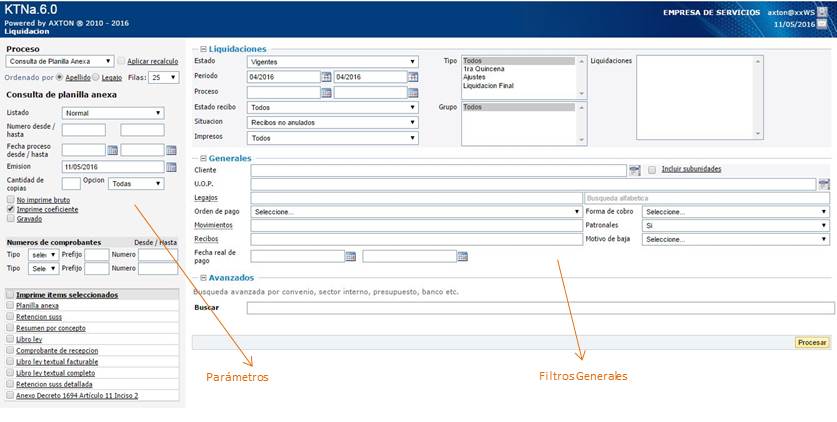Open U.O.P. lookup icon
Screen dimensions: 837x422
pyautogui.click(x=823, y=184)
